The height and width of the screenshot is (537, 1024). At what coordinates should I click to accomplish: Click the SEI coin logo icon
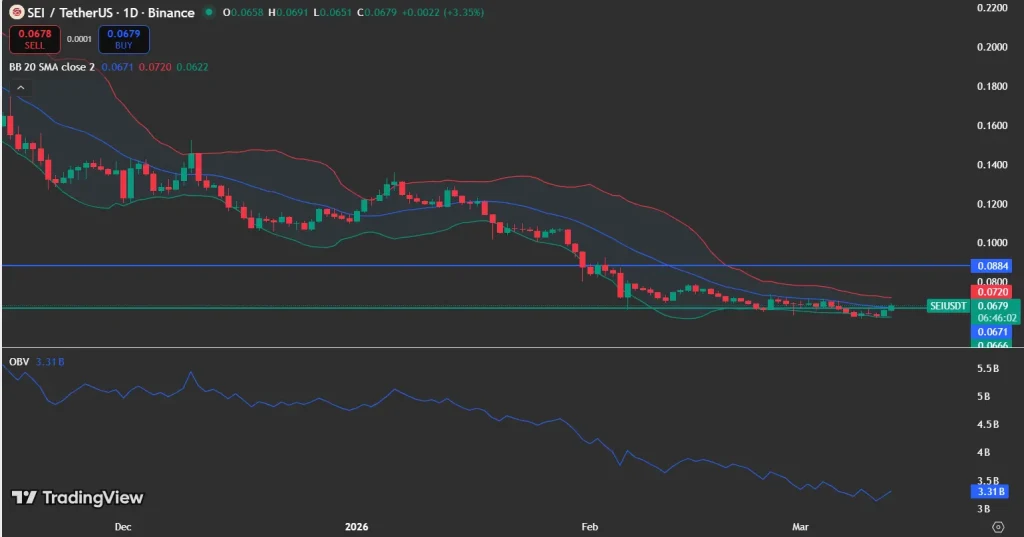click(x=16, y=12)
